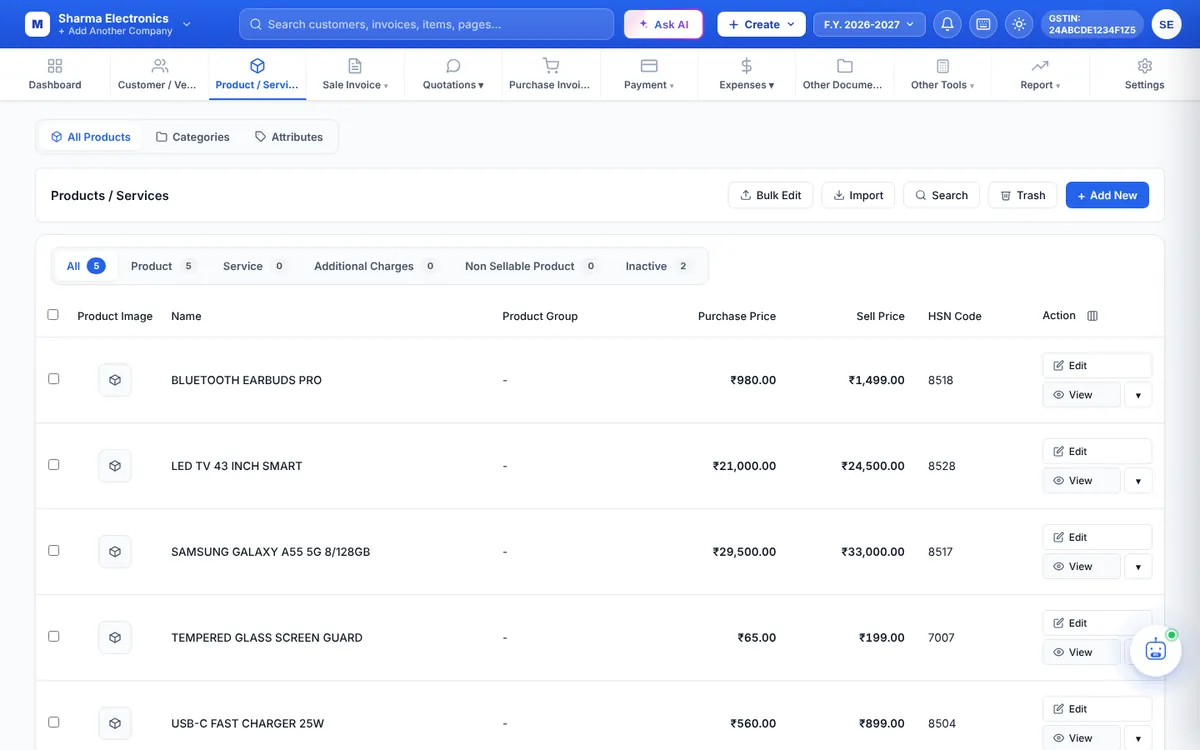
Task: Edit USB-C FAST CHARGER 25W
Action: [x=1097, y=709]
